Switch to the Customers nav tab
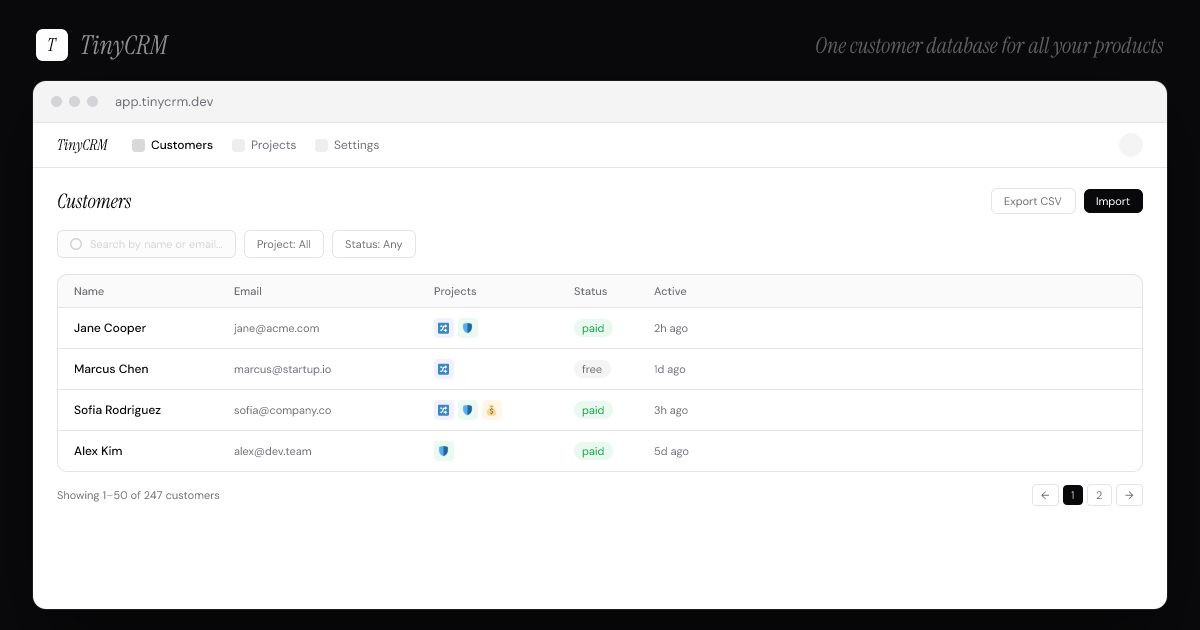Image resolution: width=1200 pixels, height=630 pixels. tap(172, 145)
